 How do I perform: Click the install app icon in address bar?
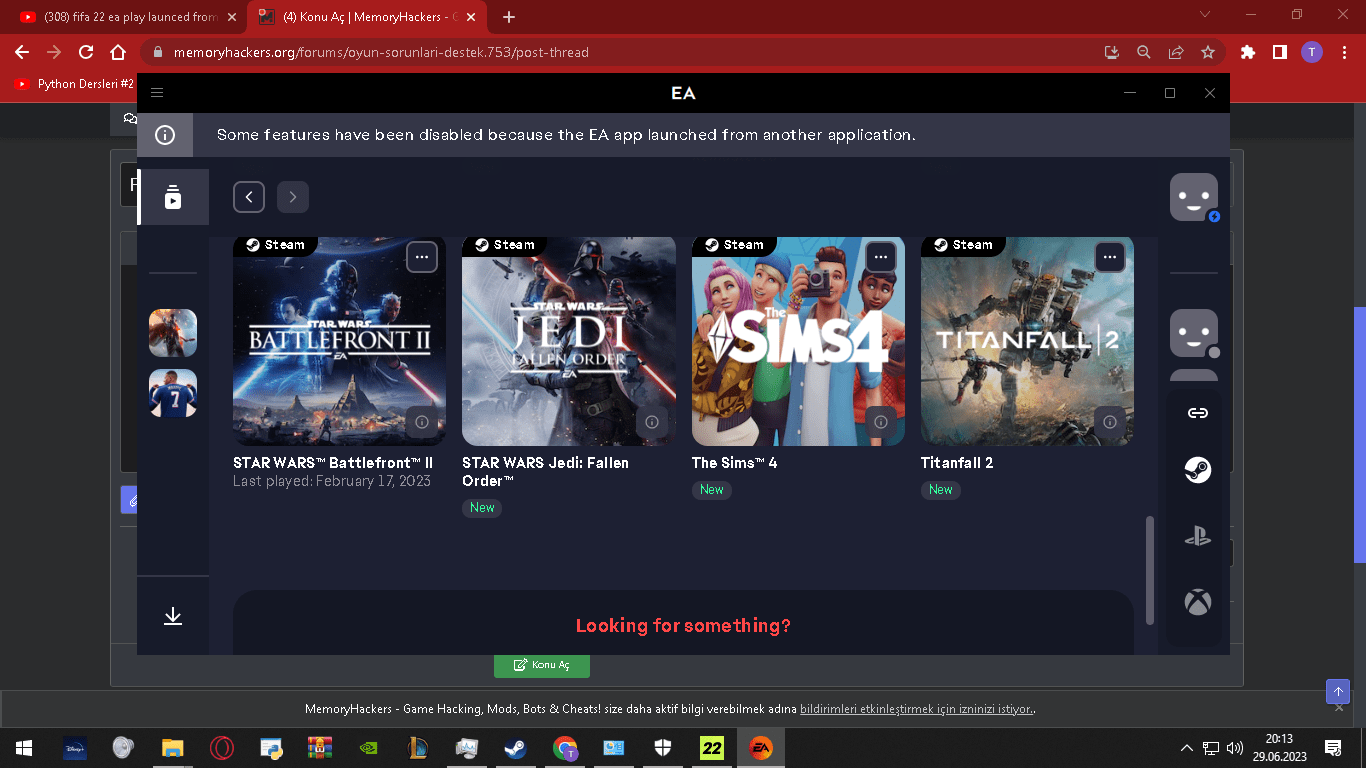tap(1111, 52)
